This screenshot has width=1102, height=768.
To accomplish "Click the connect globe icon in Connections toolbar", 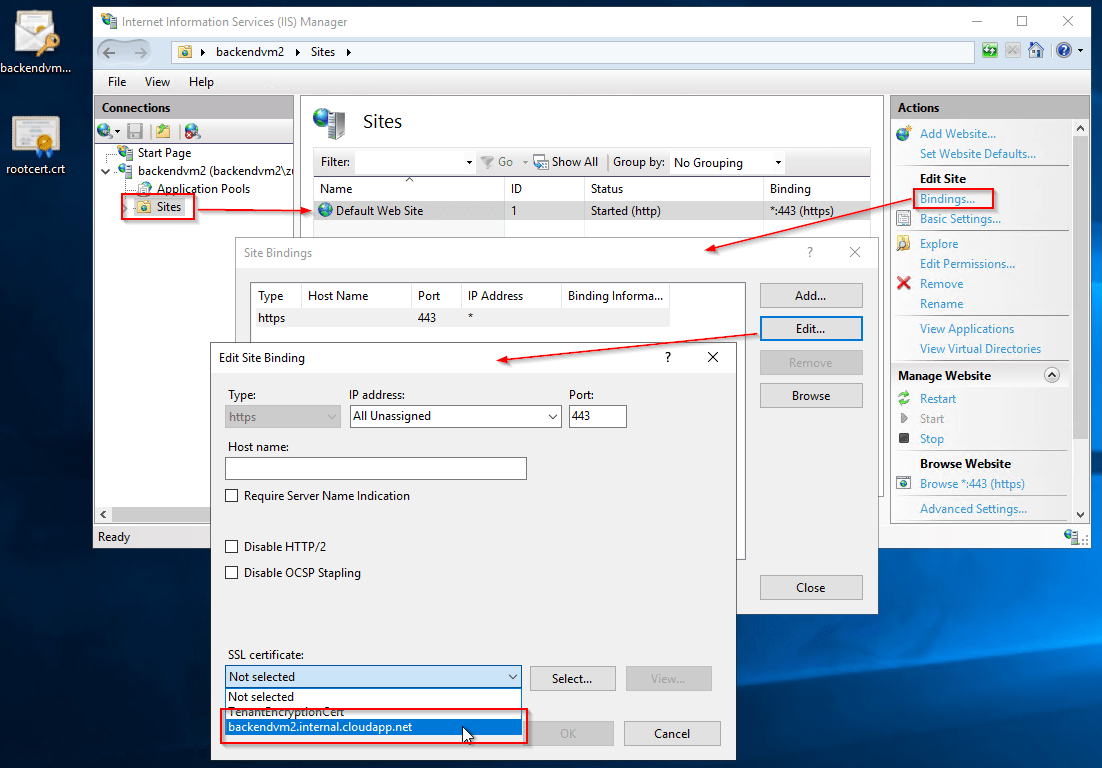I will point(105,131).
